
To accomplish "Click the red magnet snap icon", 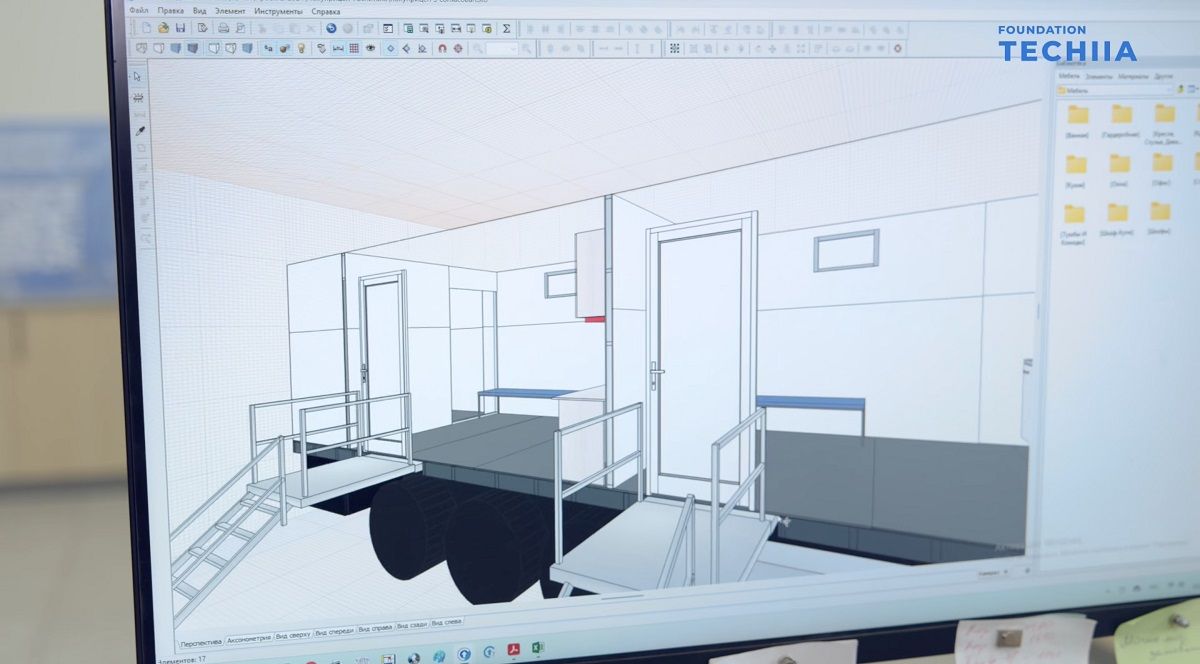I will pyautogui.click(x=441, y=48).
